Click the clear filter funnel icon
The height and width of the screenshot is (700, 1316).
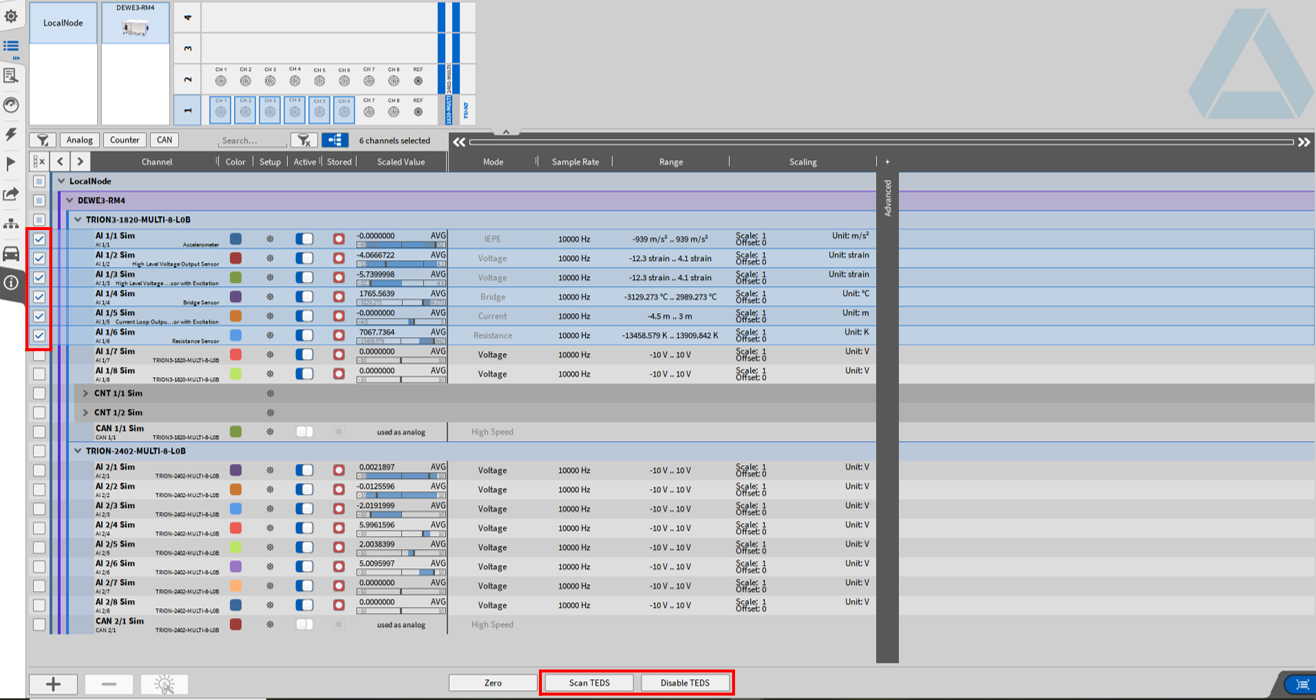click(304, 141)
